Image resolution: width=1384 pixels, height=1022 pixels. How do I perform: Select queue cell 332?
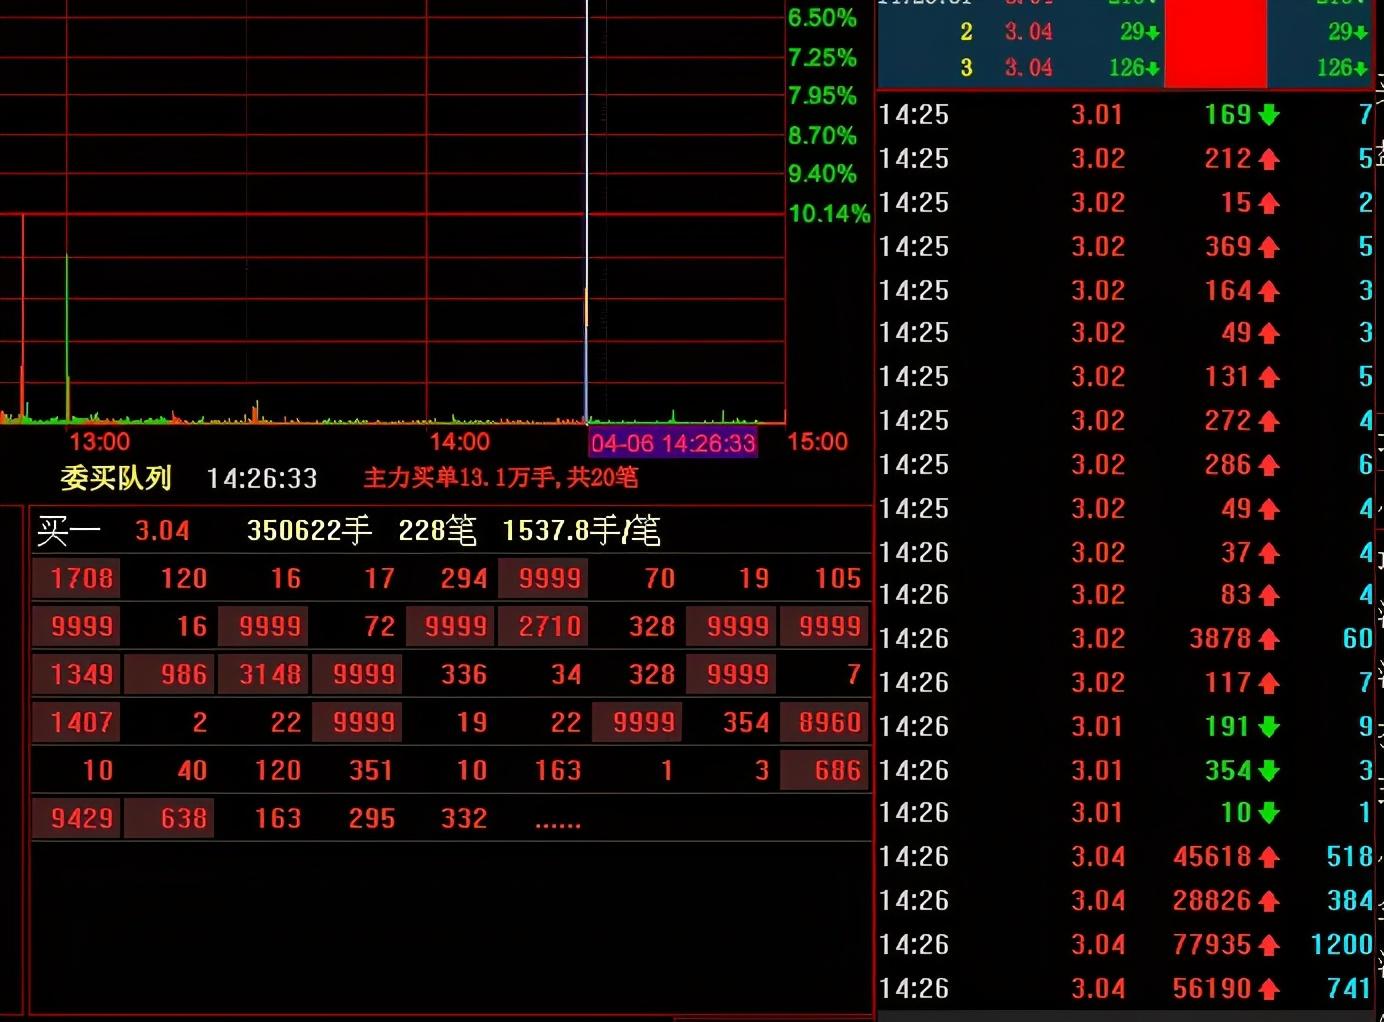(x=464, y=818)
